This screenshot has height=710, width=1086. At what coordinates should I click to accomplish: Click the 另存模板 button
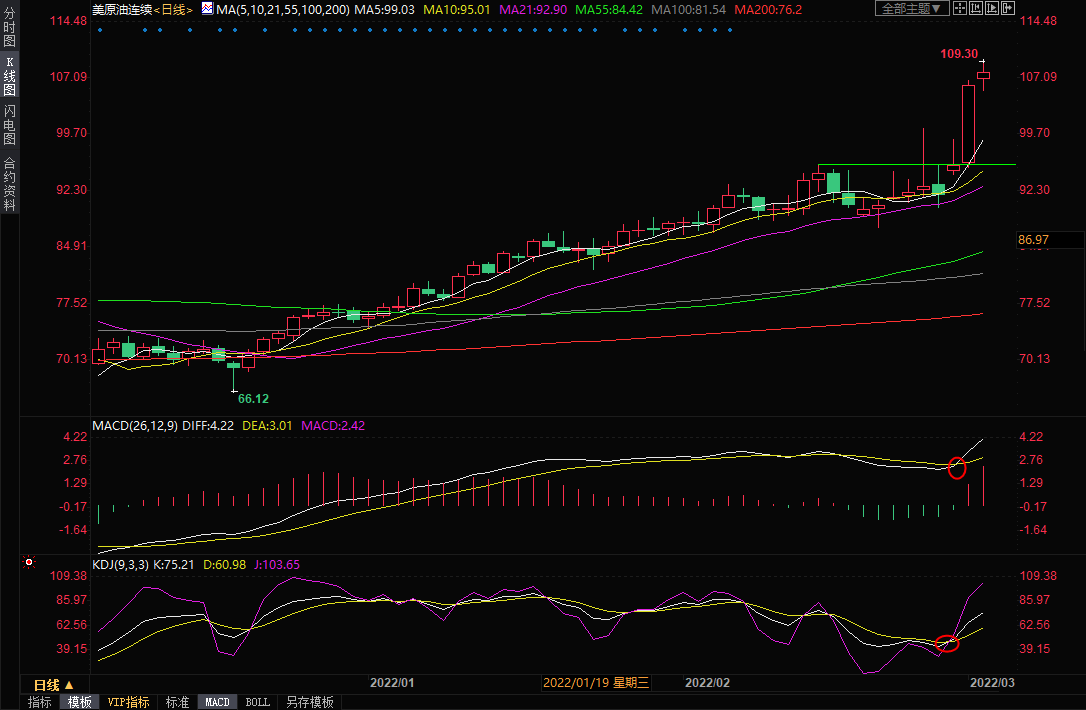pyautogui.click(x=309, y=702)
